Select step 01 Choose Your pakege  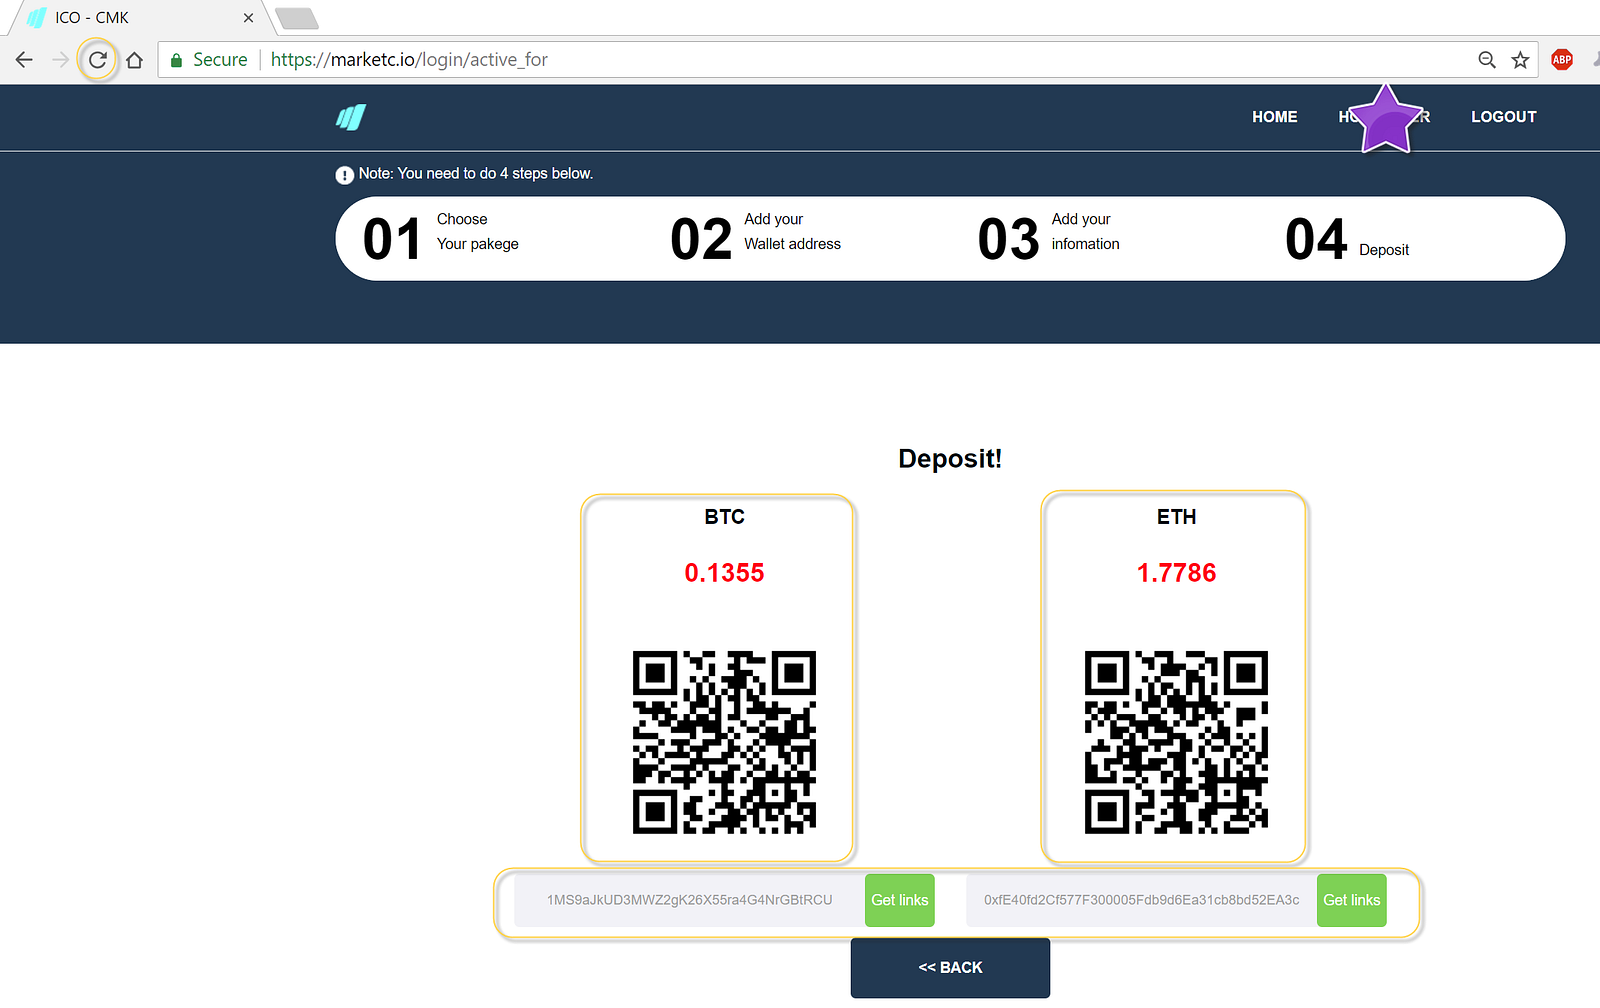tap(441, 239)
